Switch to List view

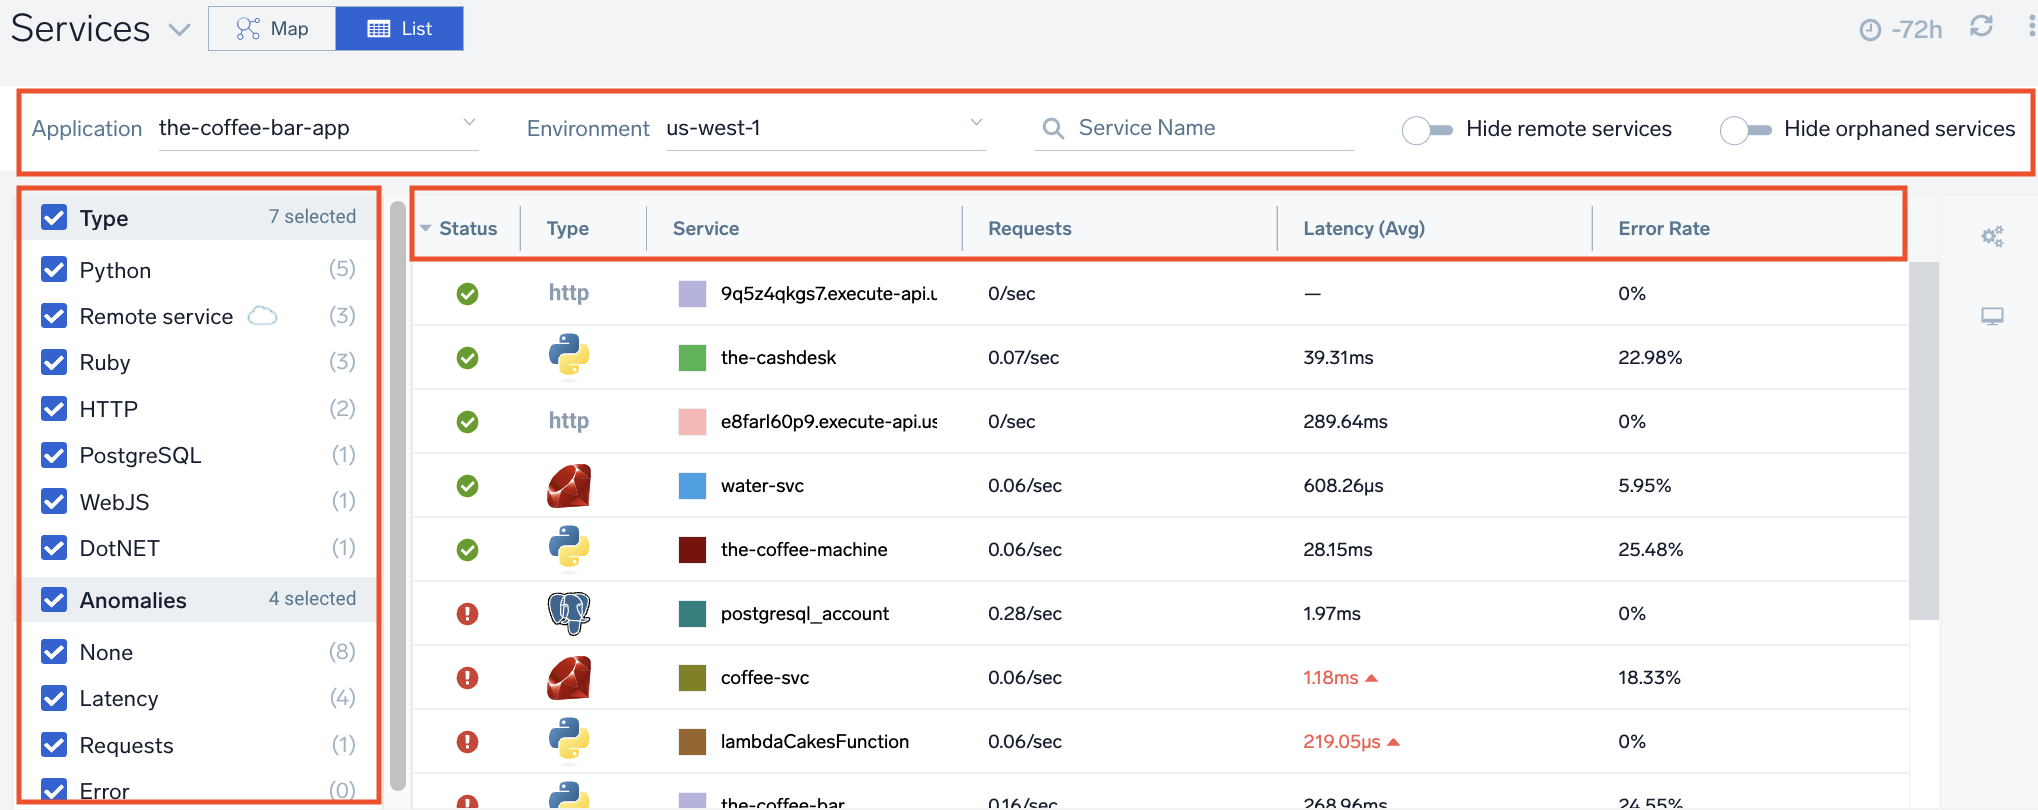click(399, 29)
